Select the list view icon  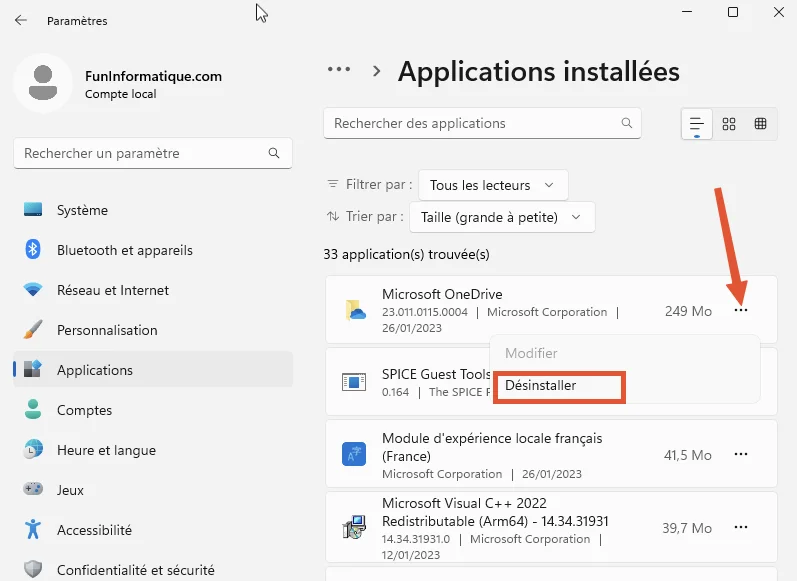click(697, 124)
